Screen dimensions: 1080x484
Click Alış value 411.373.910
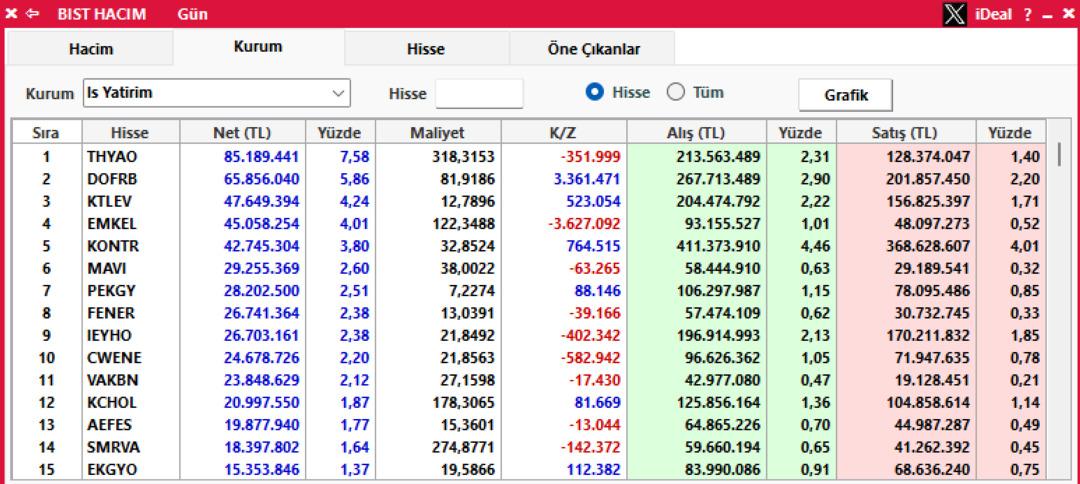(x=721, y=246)
